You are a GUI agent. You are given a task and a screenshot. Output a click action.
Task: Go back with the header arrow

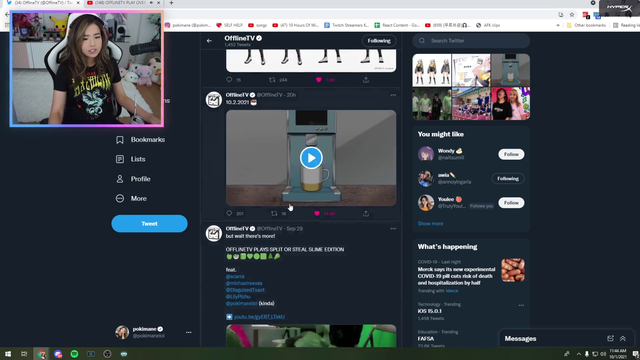pyautogui.click(x=209, y=41)
